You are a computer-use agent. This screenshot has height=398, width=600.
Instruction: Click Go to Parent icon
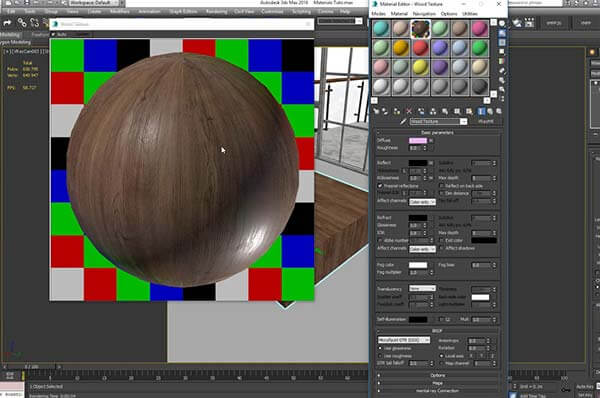click(490, 111)
